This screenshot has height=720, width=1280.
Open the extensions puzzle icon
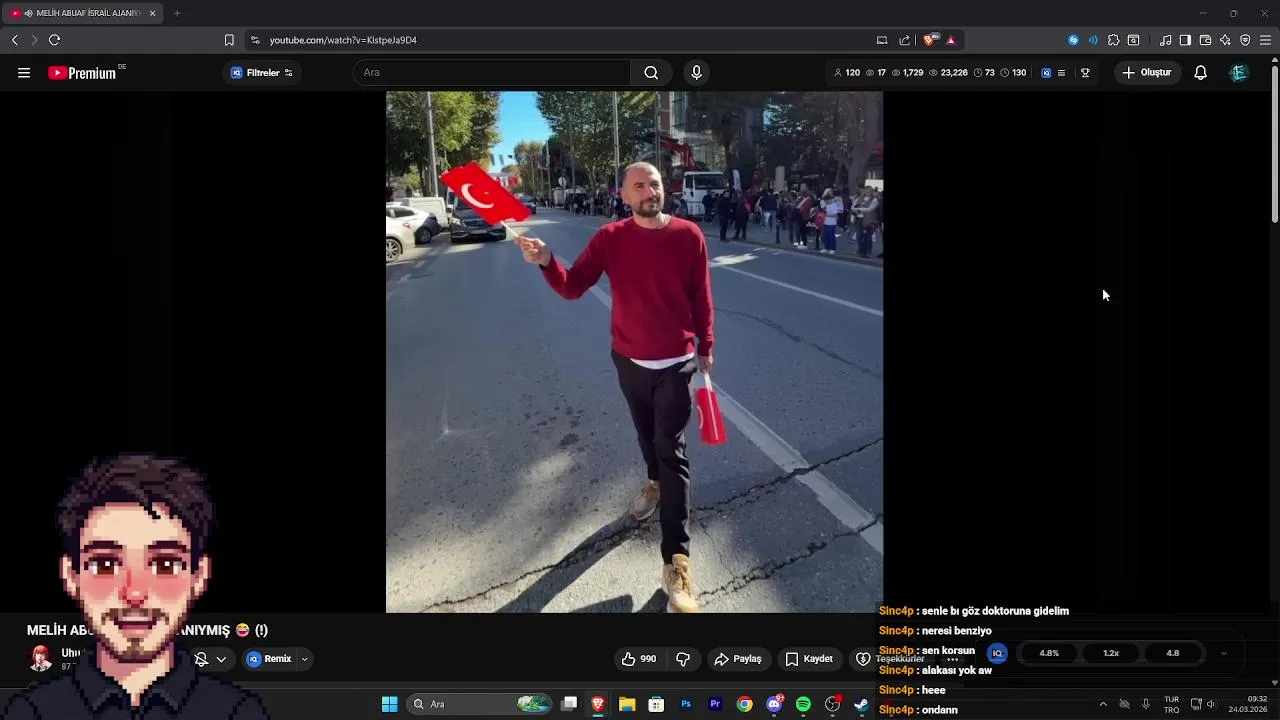1113,40
